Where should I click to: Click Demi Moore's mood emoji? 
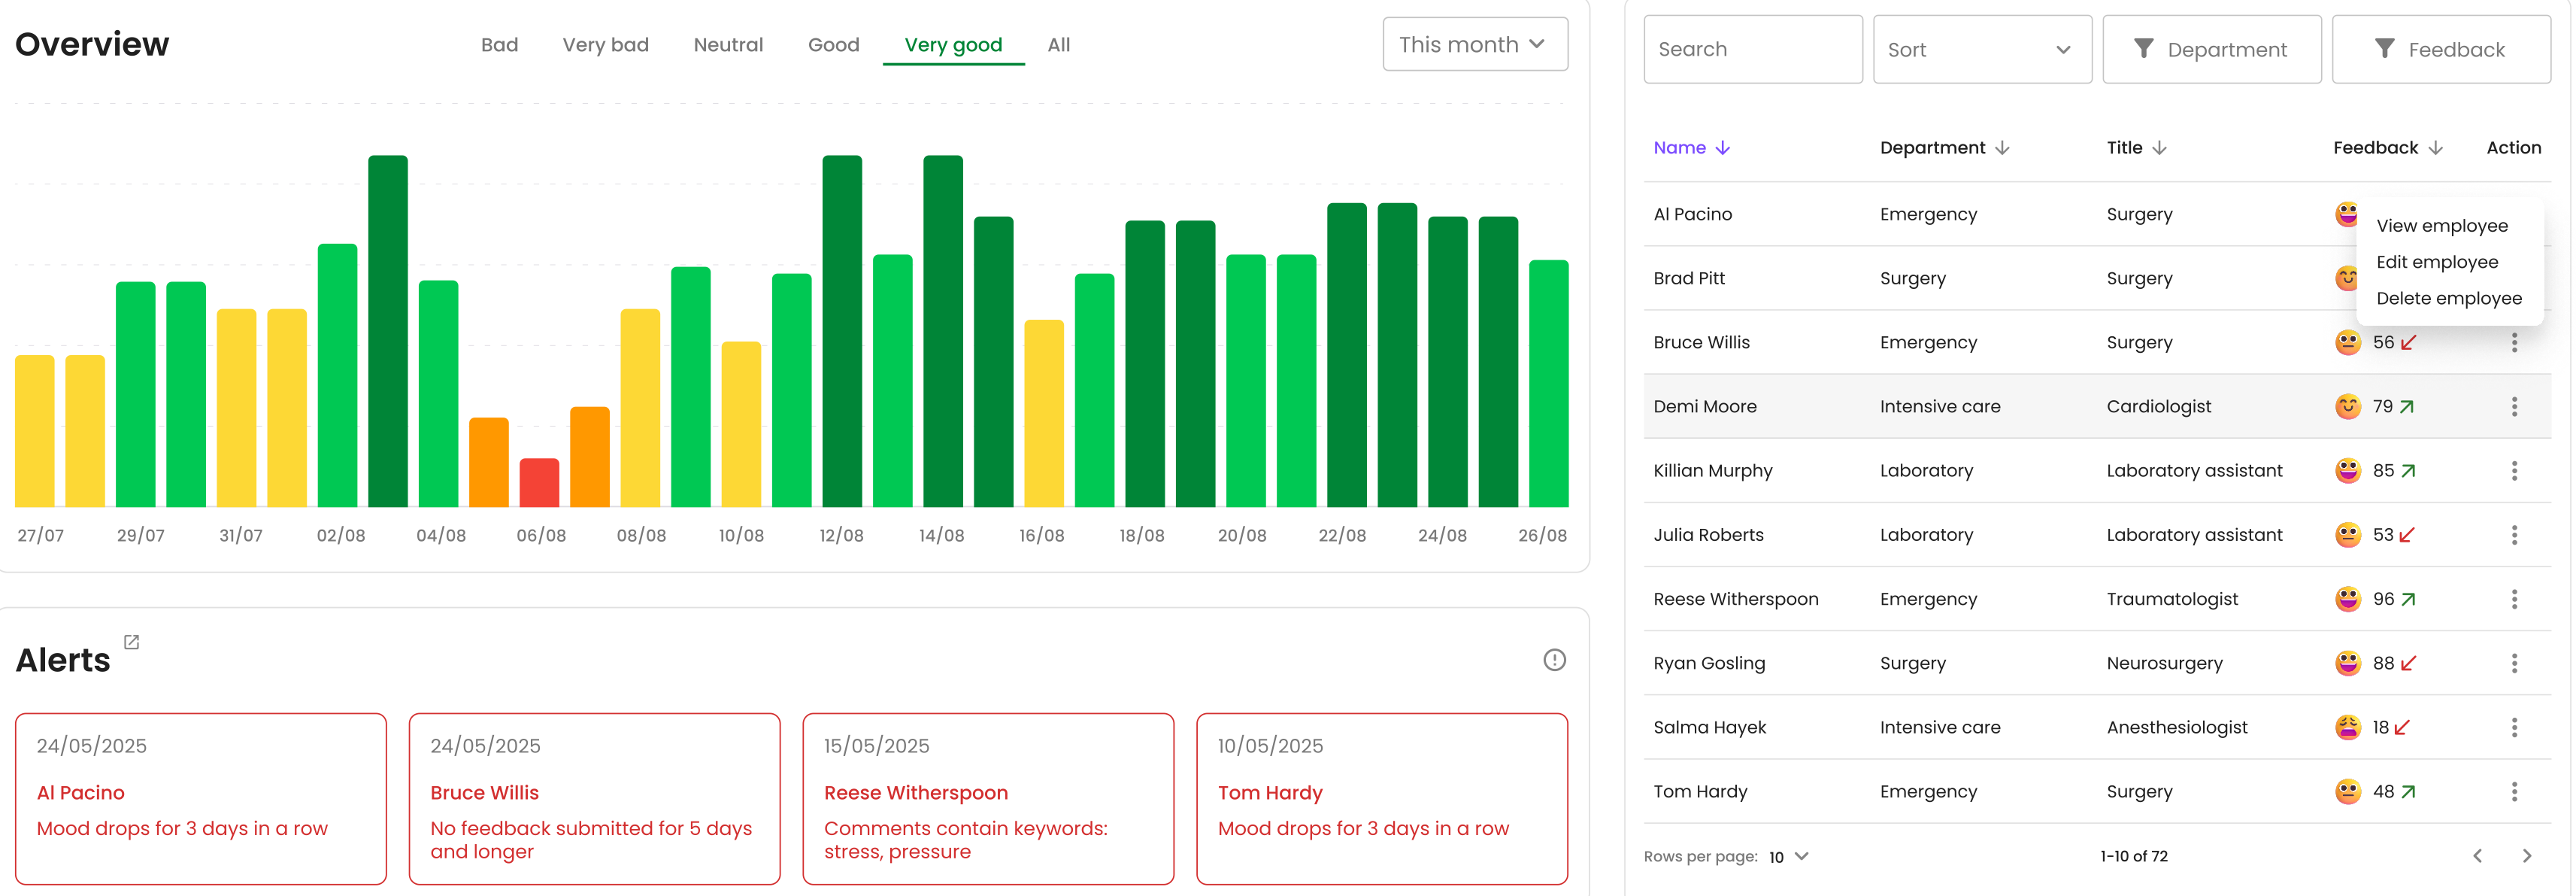(x=2347, y=406)
